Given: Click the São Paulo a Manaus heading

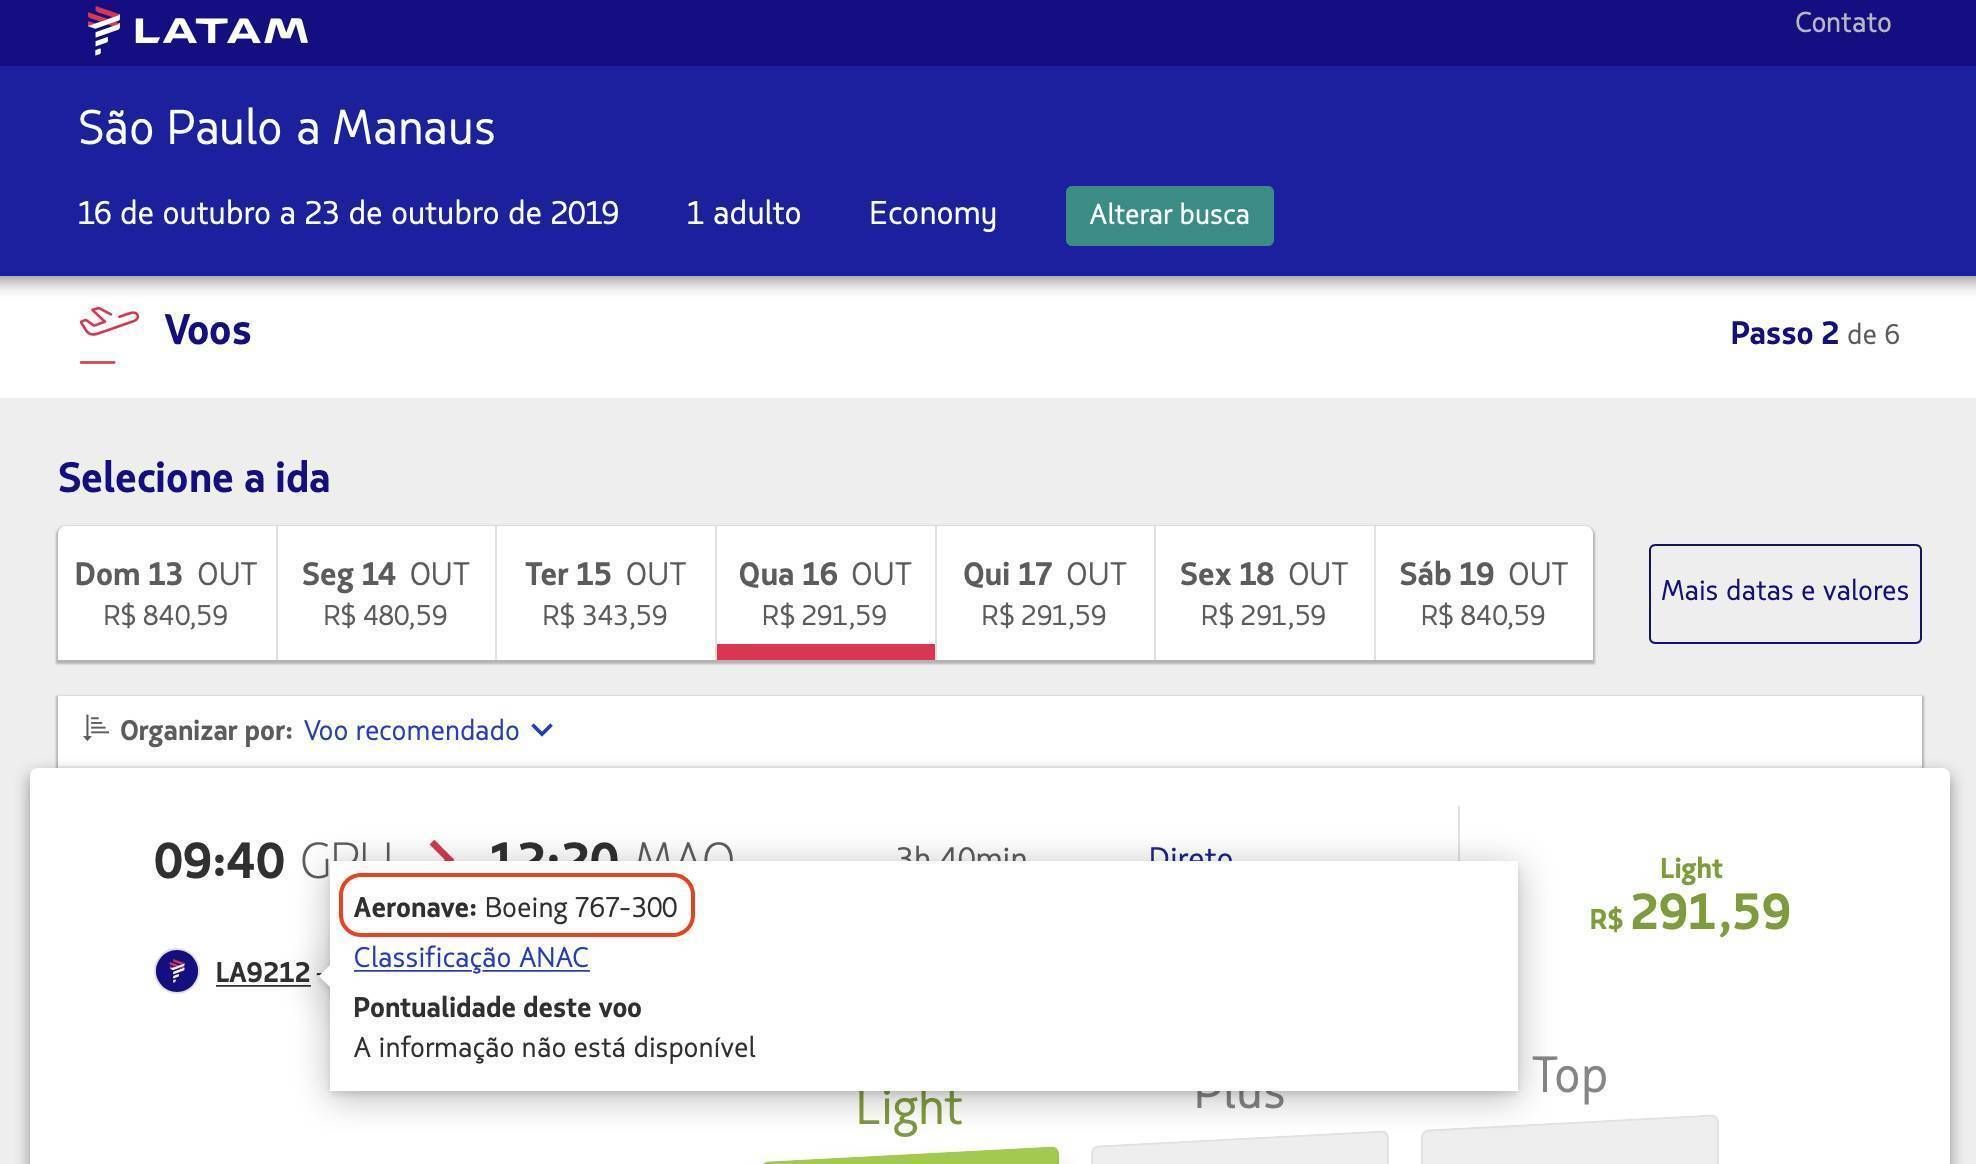Looking at the screenshot, I should 287,128.
